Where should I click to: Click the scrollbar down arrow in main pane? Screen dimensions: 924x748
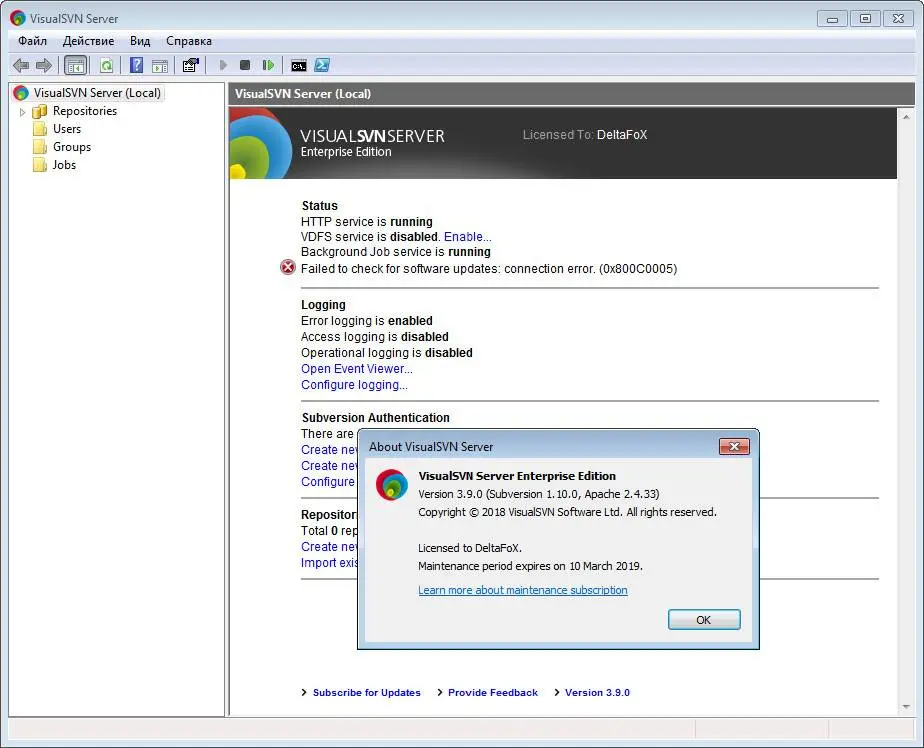point(906,707)
